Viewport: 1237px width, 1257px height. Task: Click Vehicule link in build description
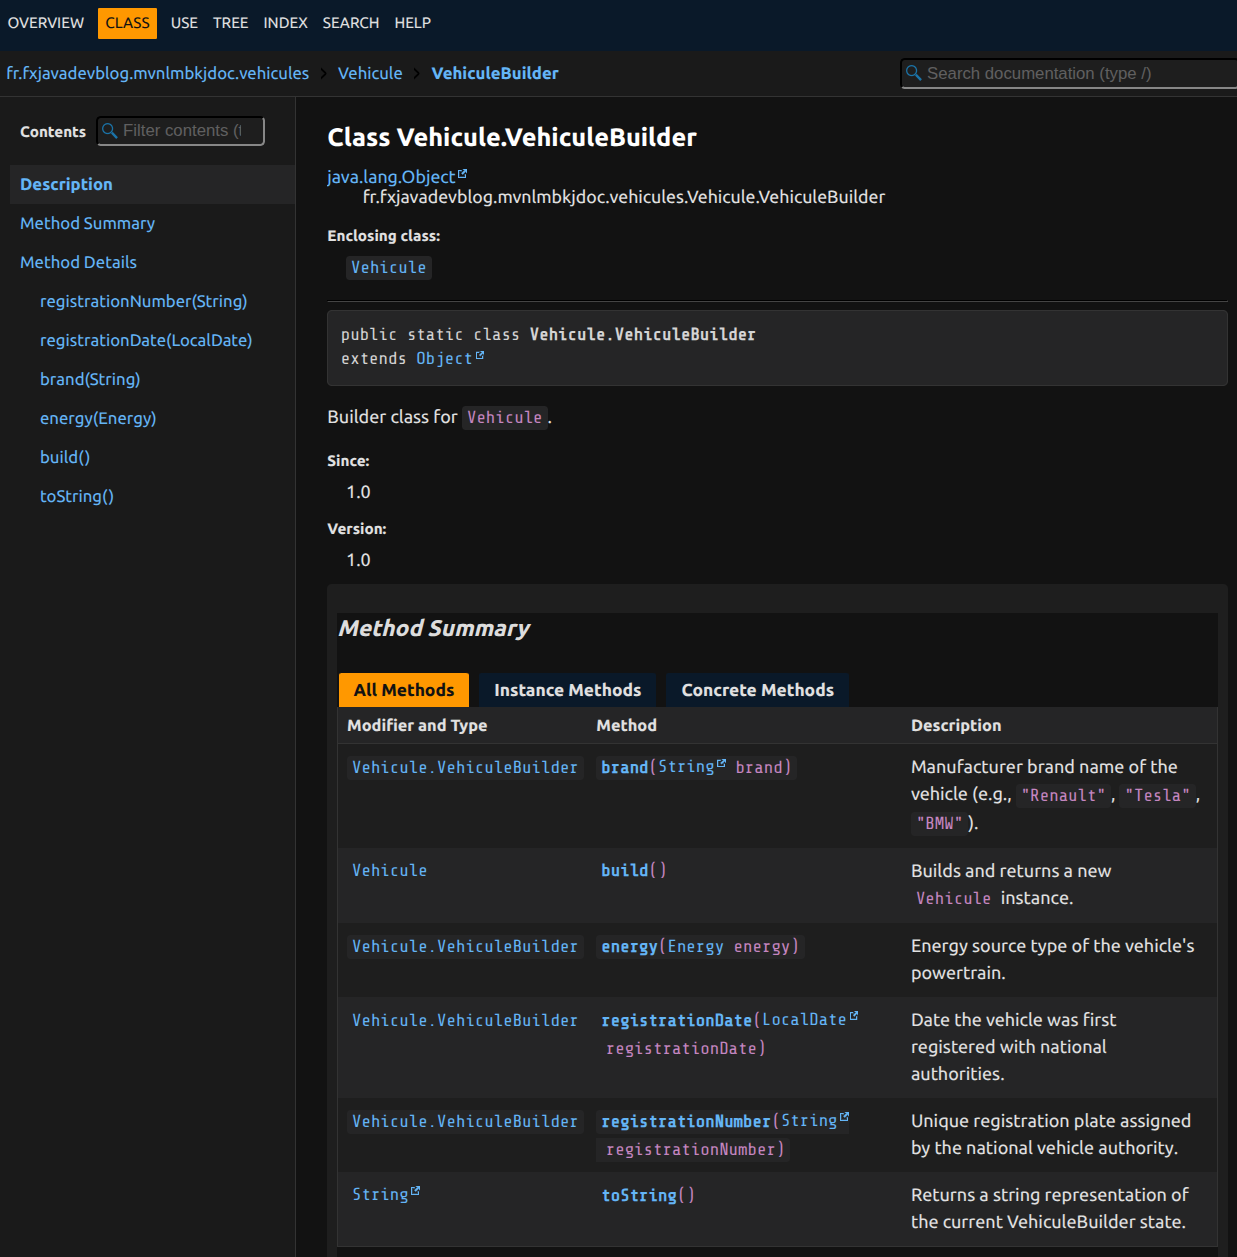coord(953,899)
